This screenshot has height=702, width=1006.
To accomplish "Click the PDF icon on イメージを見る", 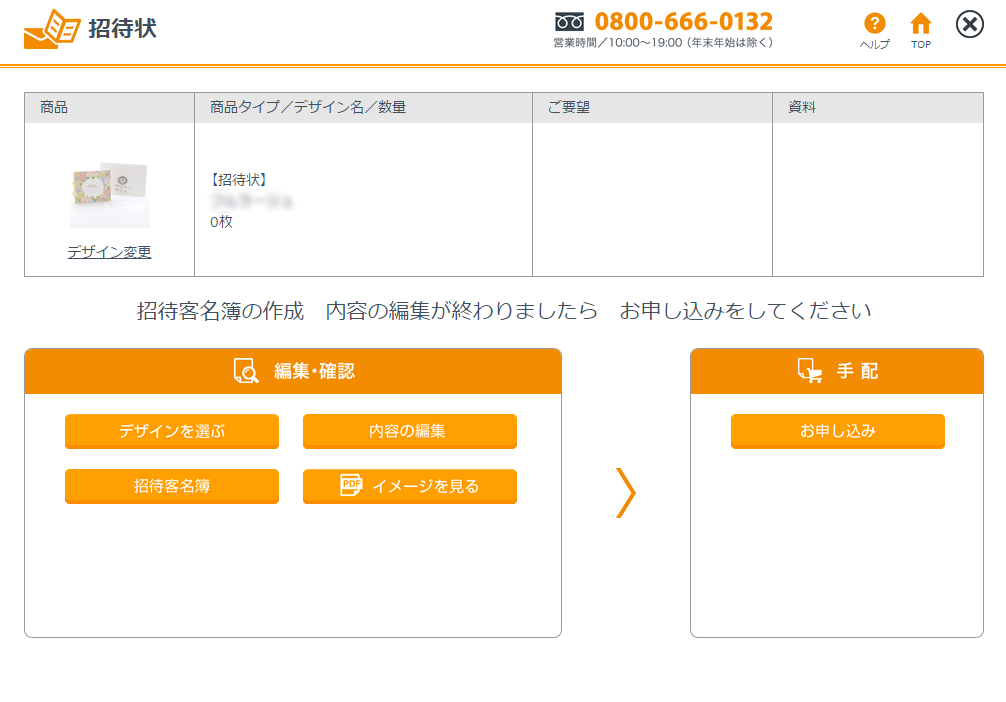I will click(351, 485).
